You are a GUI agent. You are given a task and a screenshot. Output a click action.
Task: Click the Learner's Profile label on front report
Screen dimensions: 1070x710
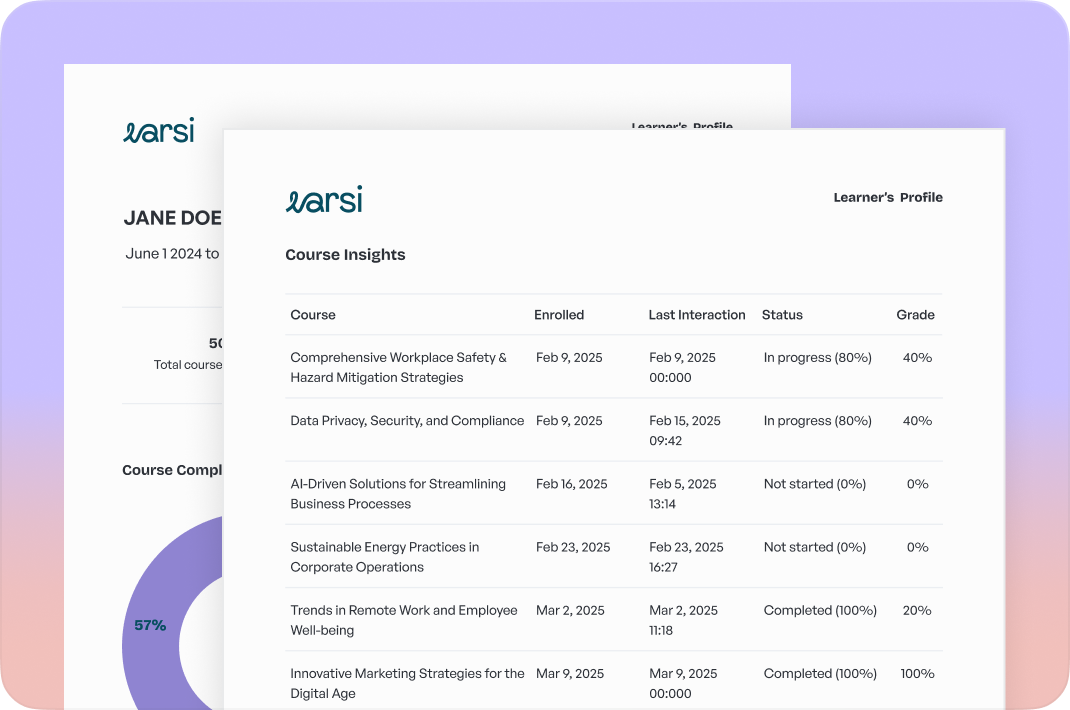click(x=888, y=198)
